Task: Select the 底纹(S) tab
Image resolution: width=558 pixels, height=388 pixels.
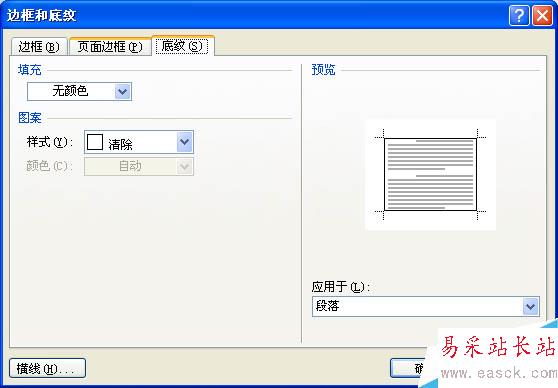Action: pyautogui.click(x=183, y=46)
